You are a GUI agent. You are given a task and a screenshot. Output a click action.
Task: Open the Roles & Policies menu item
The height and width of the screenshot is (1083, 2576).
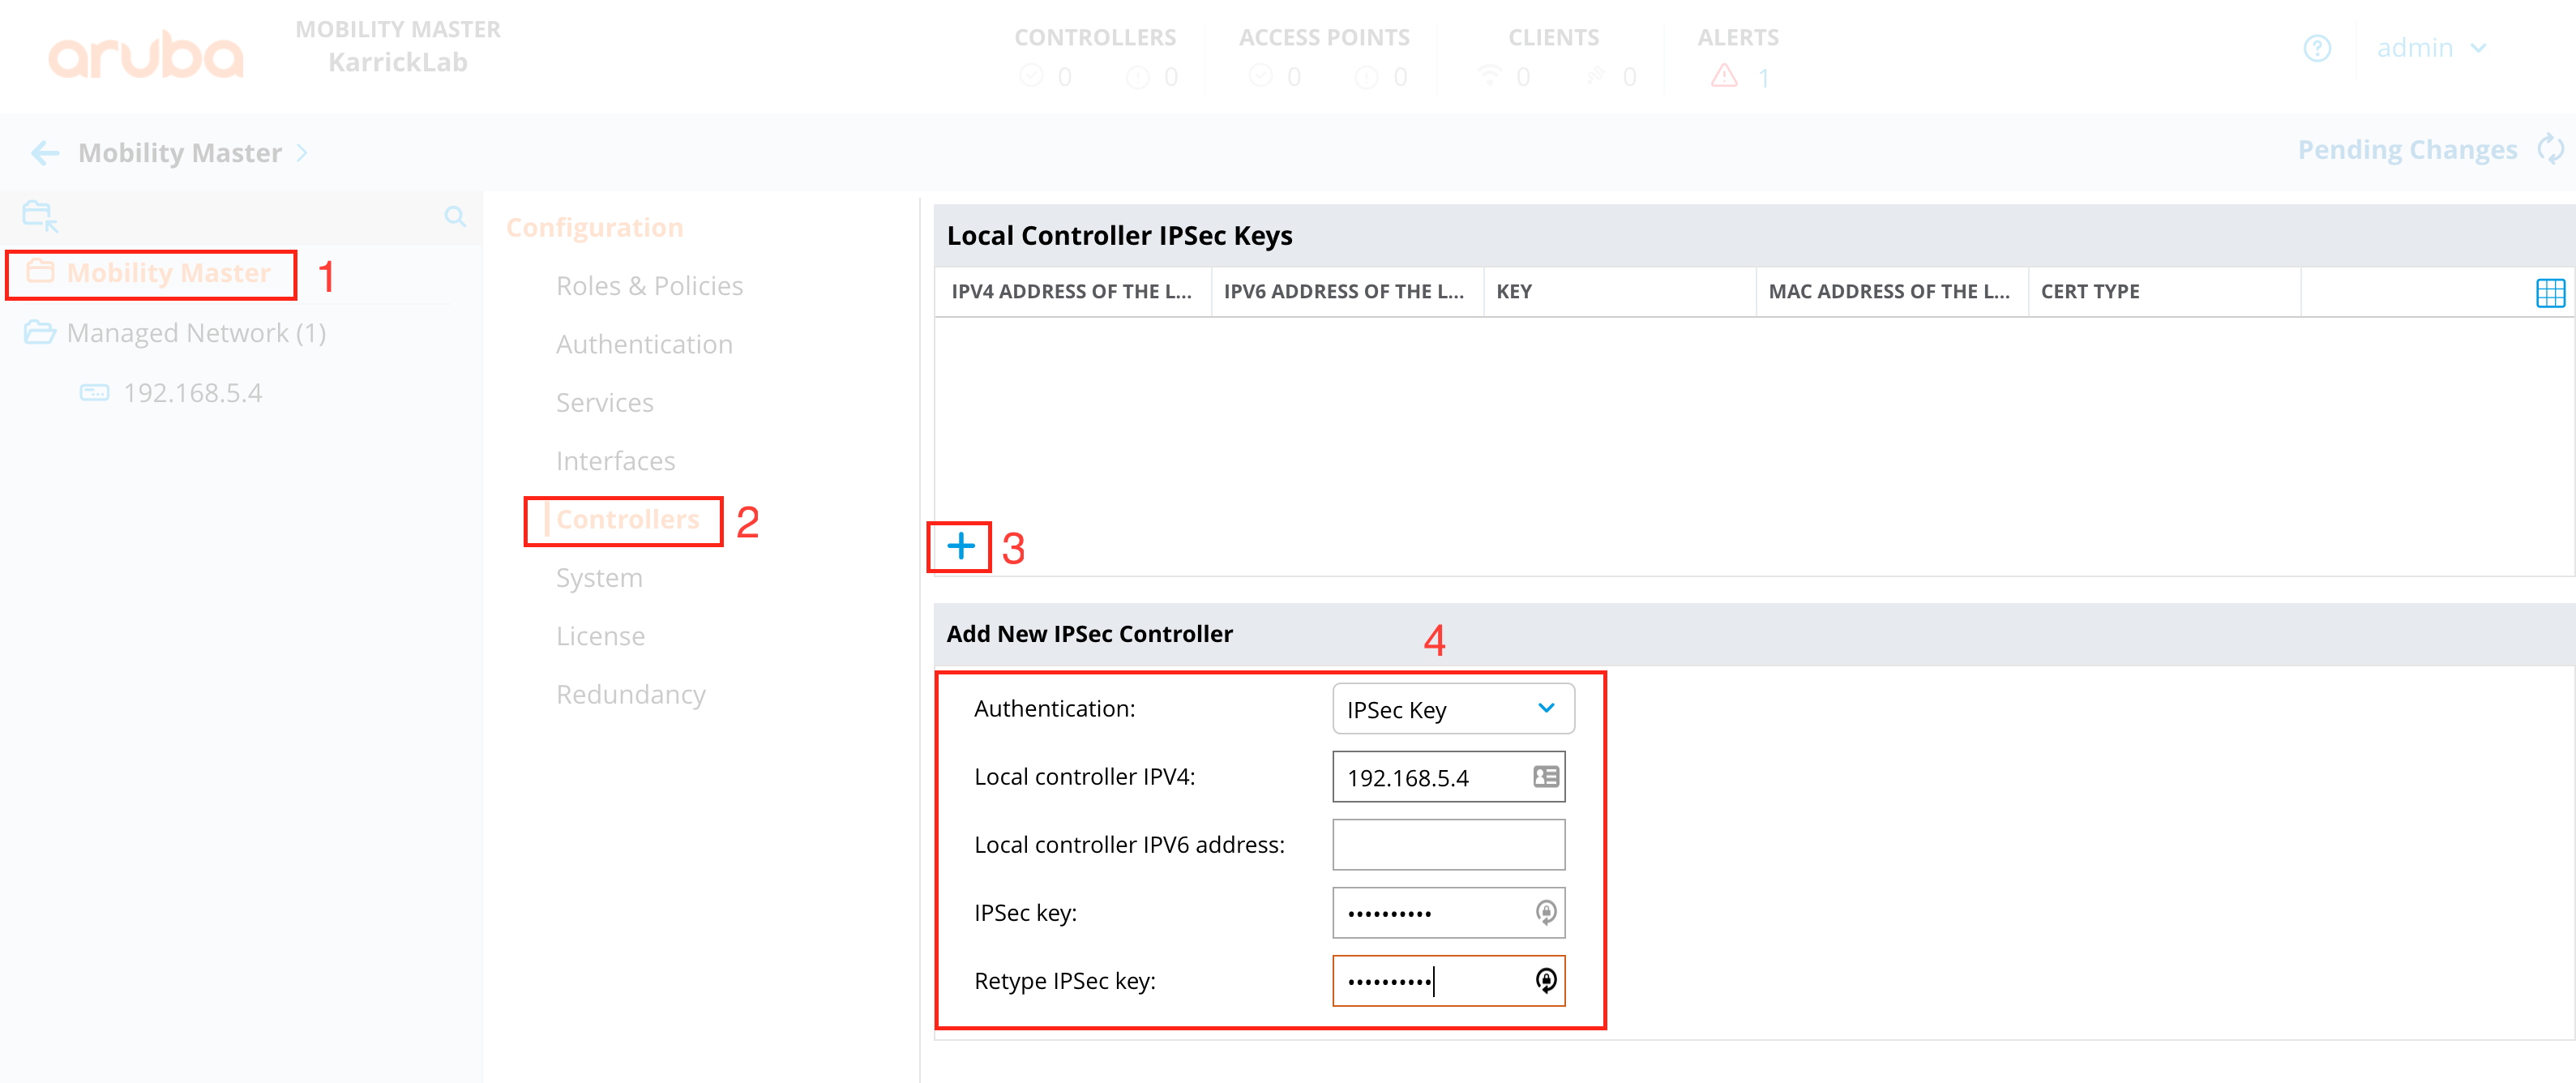[649, 286]
